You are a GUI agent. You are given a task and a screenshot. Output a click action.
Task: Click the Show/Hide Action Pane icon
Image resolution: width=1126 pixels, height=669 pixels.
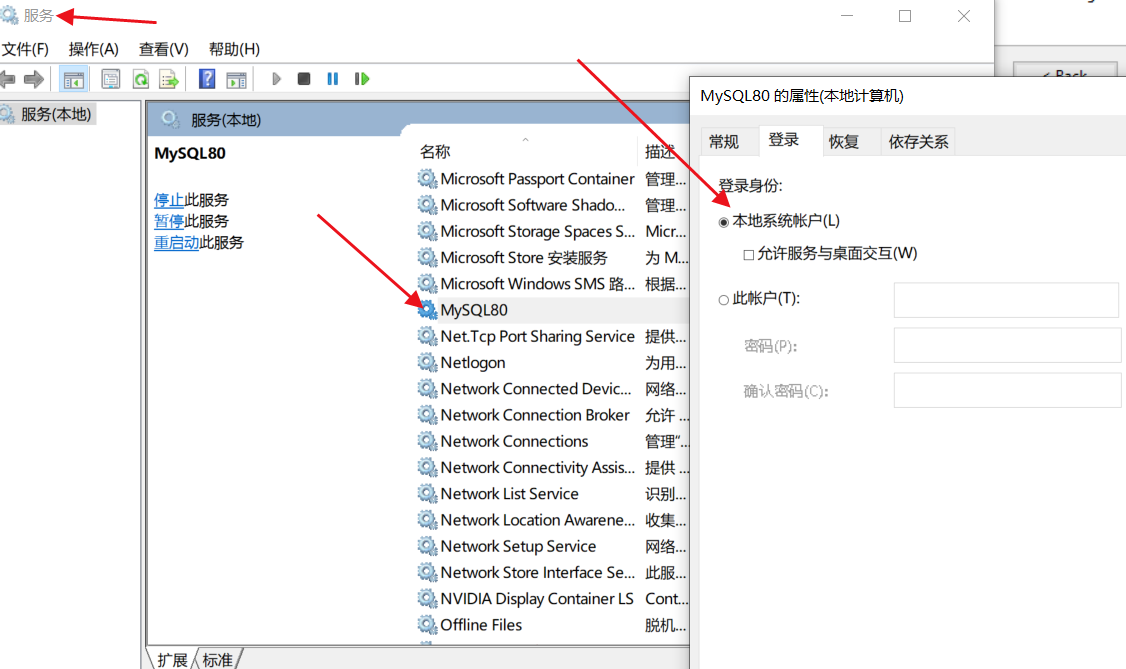237,78
